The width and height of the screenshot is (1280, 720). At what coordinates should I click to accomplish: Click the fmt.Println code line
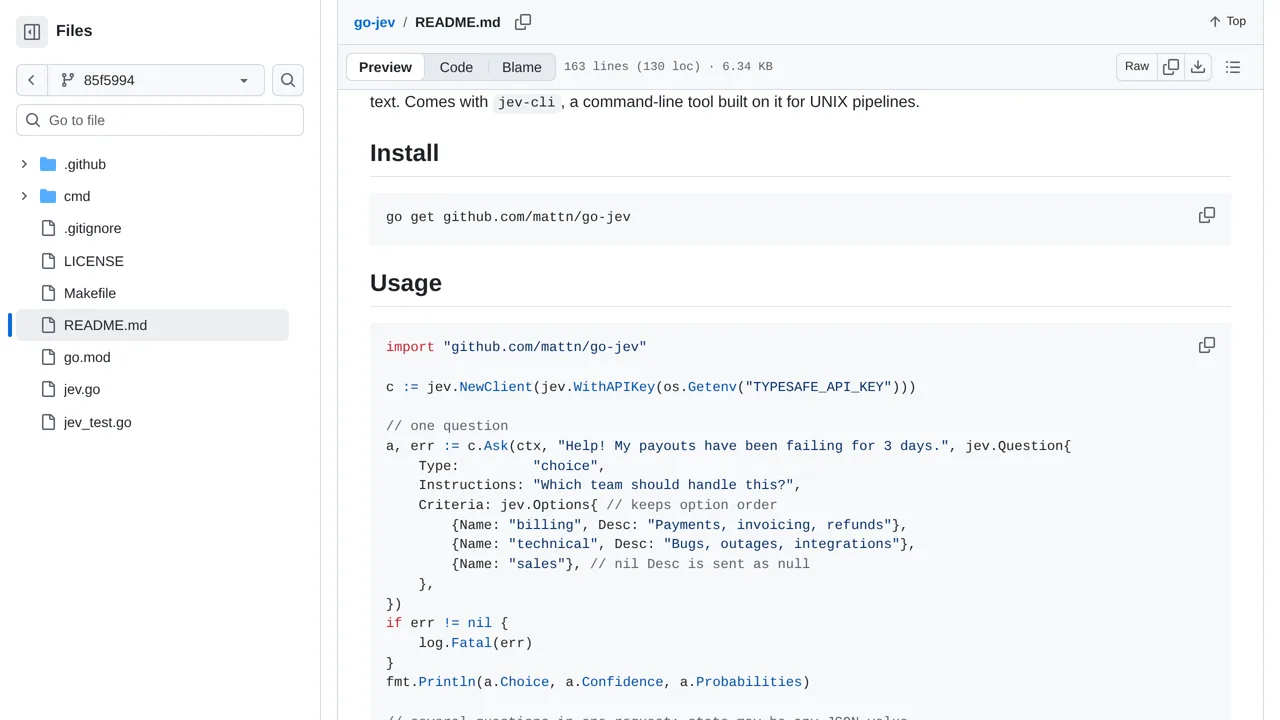pyautogui.click(x=598, y=682)
